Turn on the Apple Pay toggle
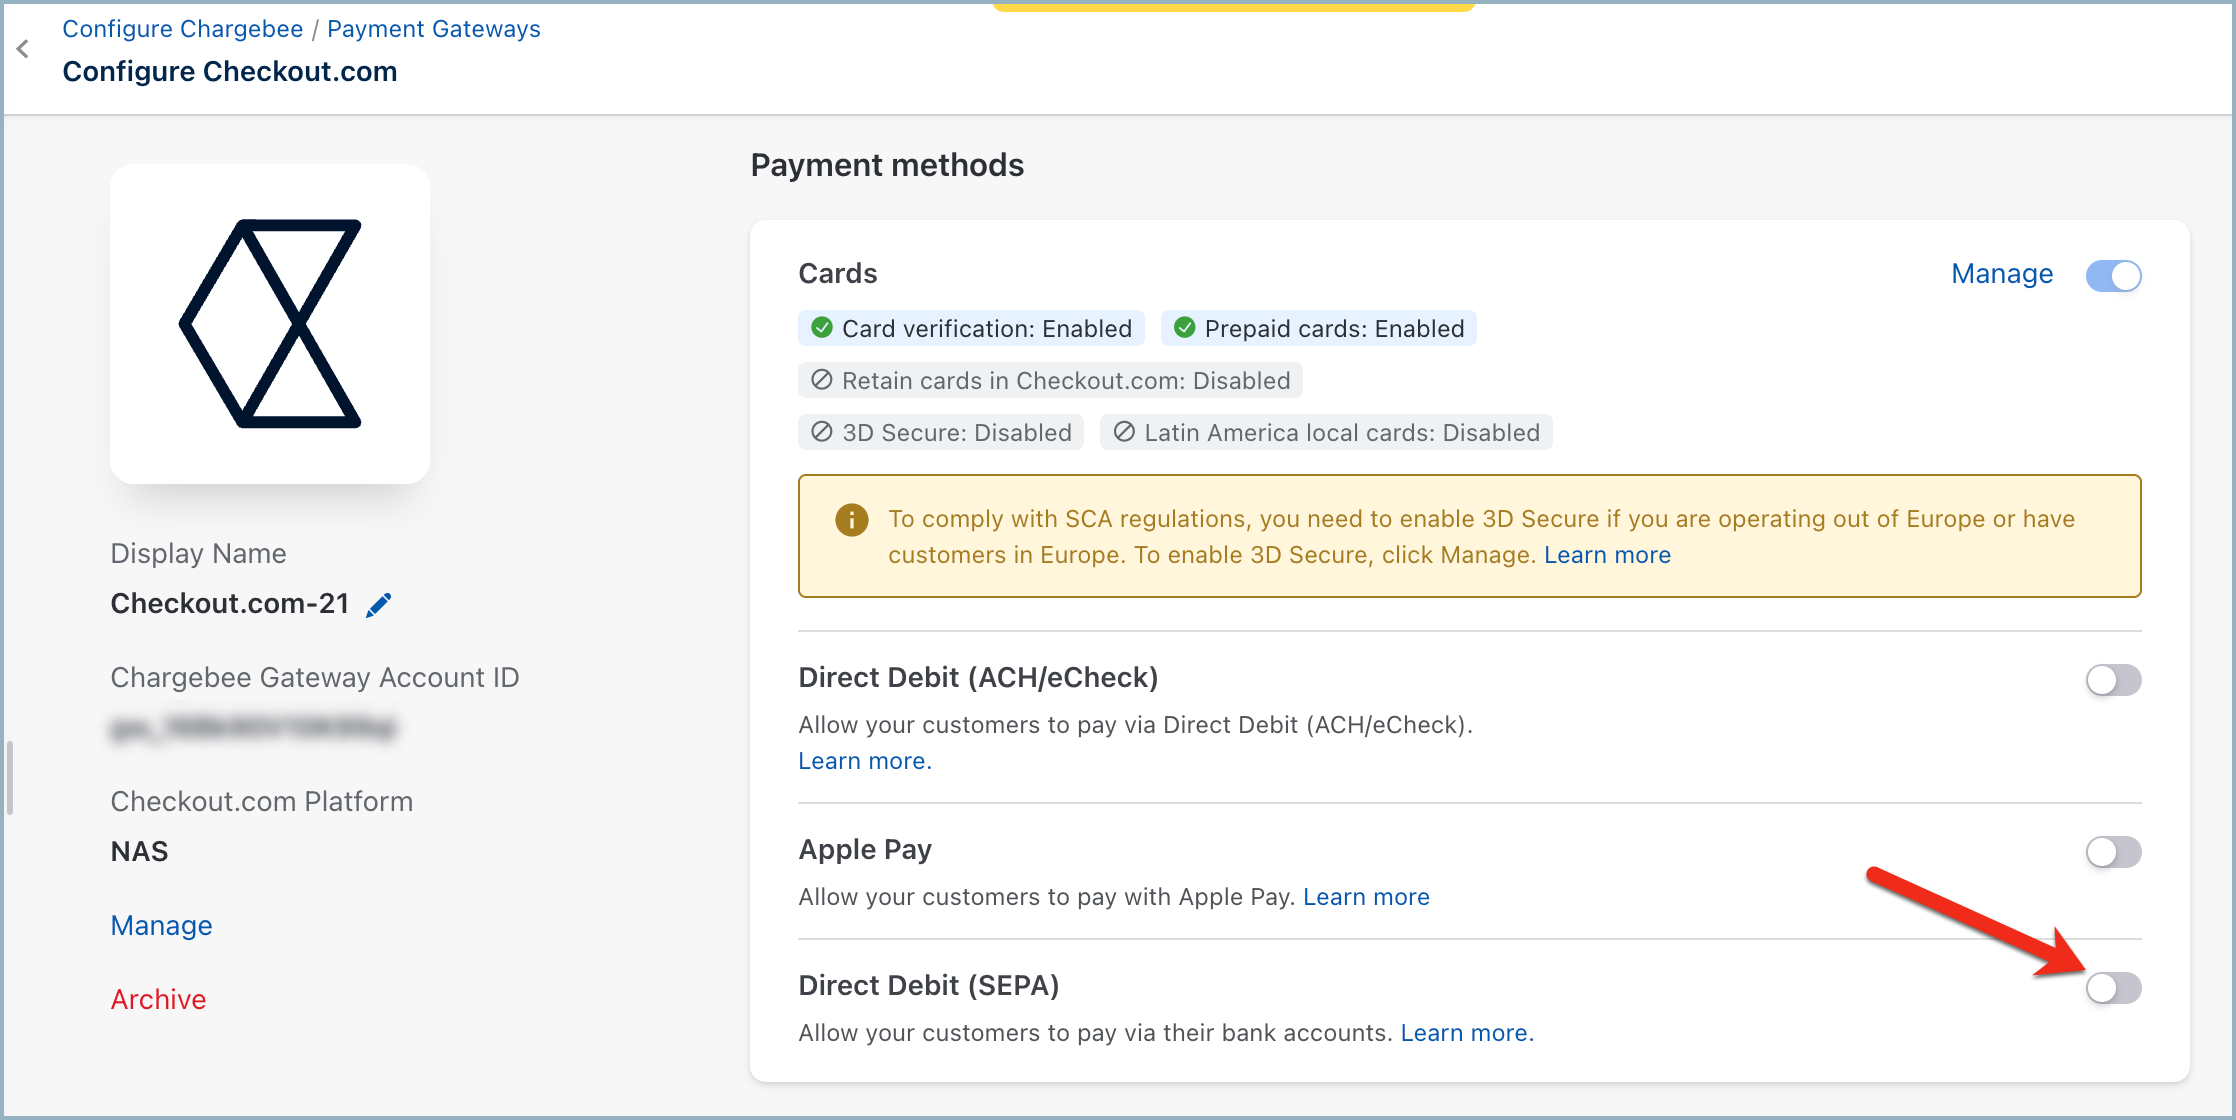Screen dimensions: 2236x1120 click(2113, 852)
